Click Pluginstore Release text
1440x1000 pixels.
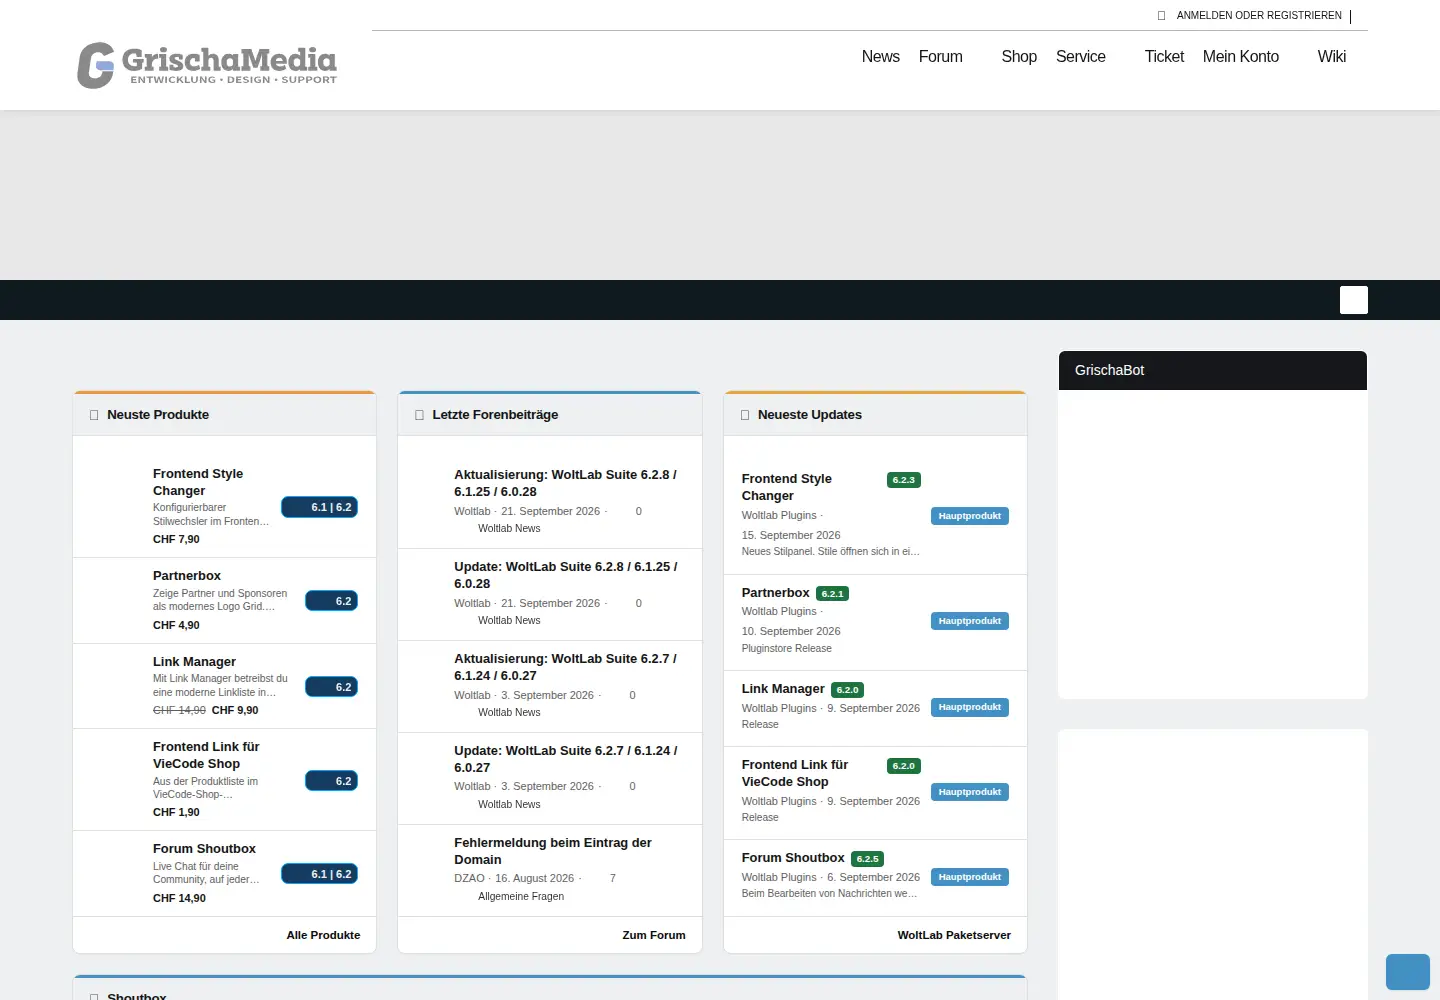(x=786, y=649)
